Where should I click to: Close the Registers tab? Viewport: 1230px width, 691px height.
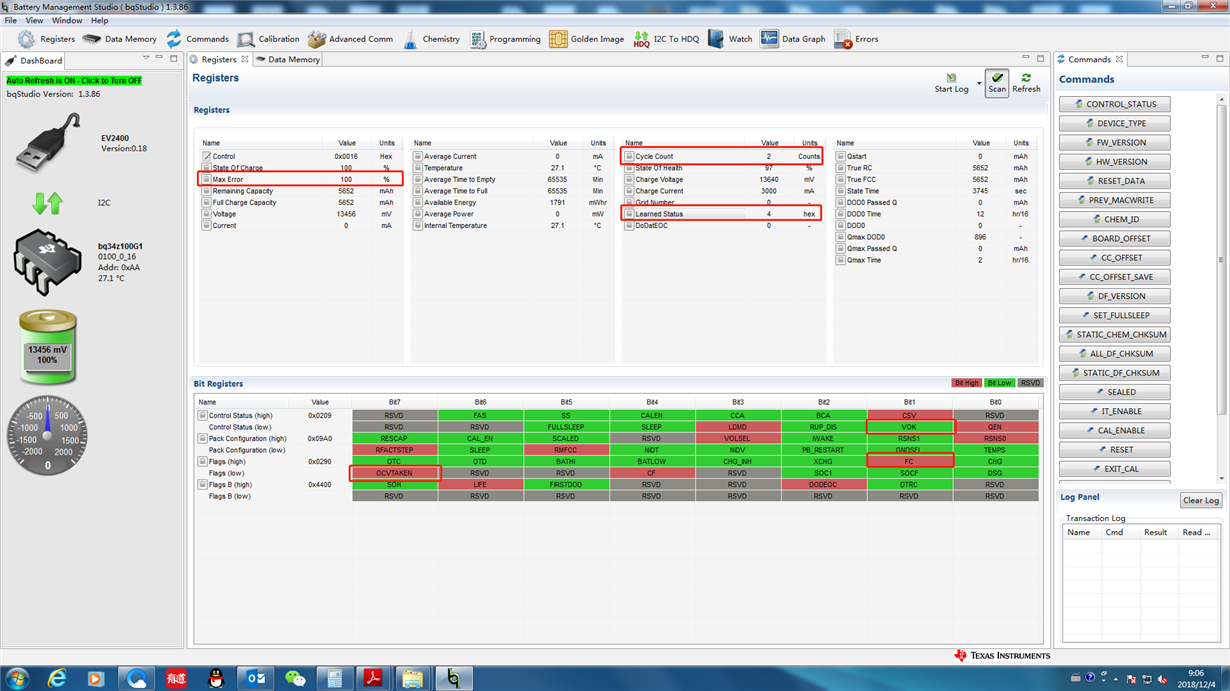click(245, 59)
